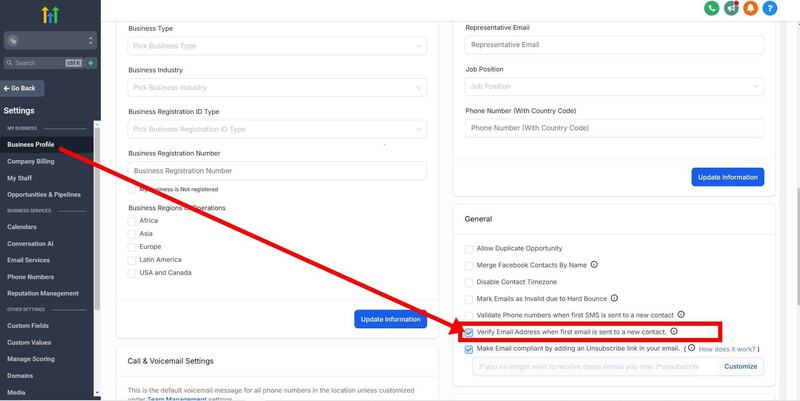
Task: Click info icon next to Merge Facebook Contacts
Action: [x=594, y=265]
